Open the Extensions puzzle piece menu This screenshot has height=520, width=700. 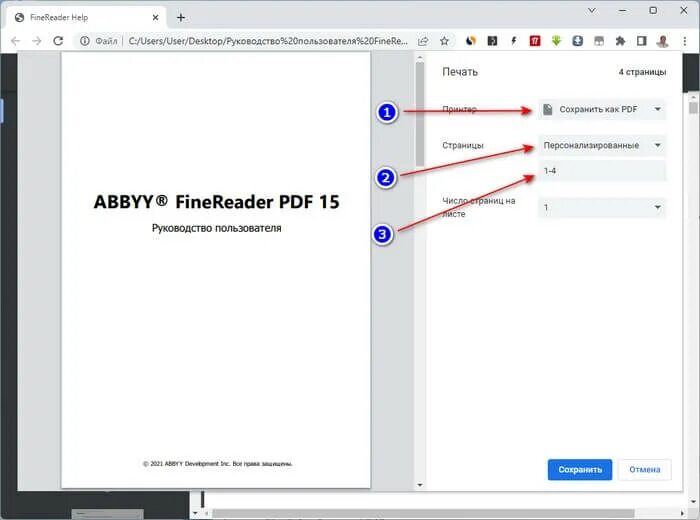620,41
